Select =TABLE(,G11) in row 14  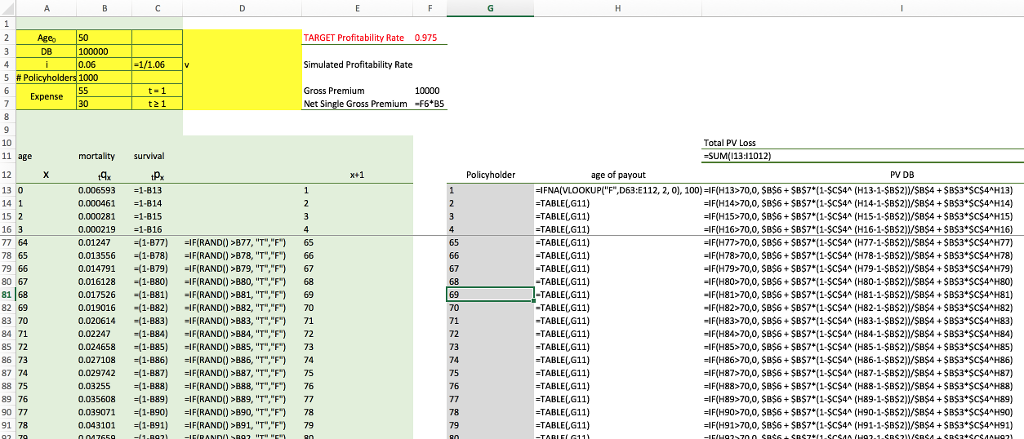tap(618, 204)
